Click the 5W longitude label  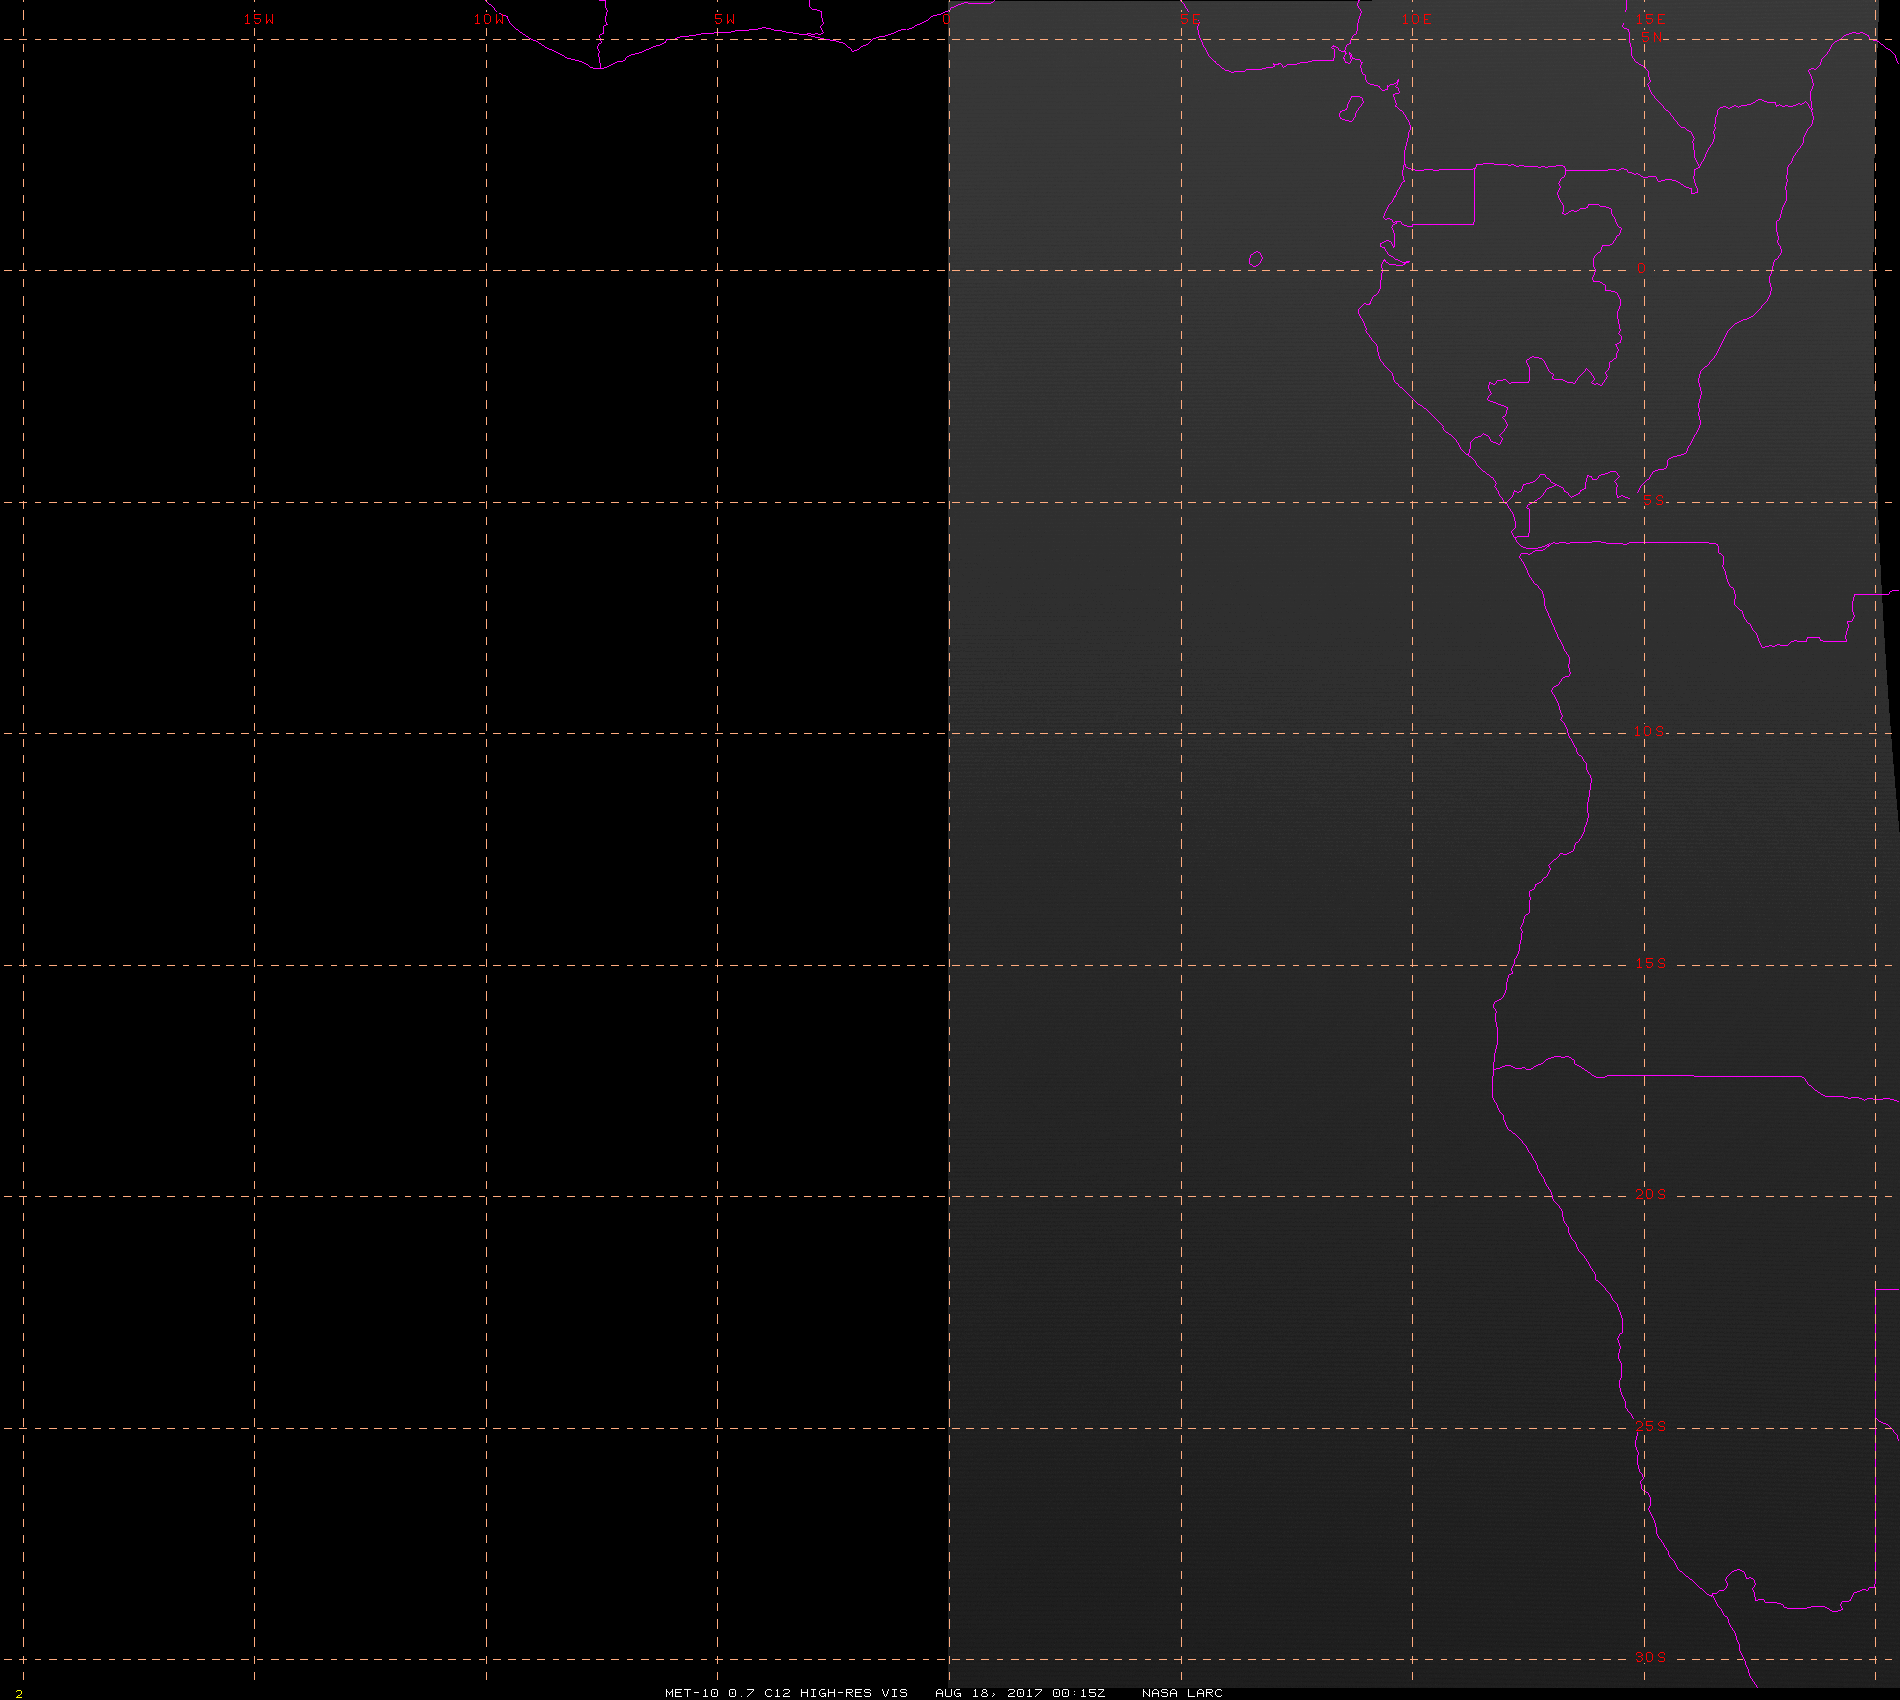[x=725, y=19]
